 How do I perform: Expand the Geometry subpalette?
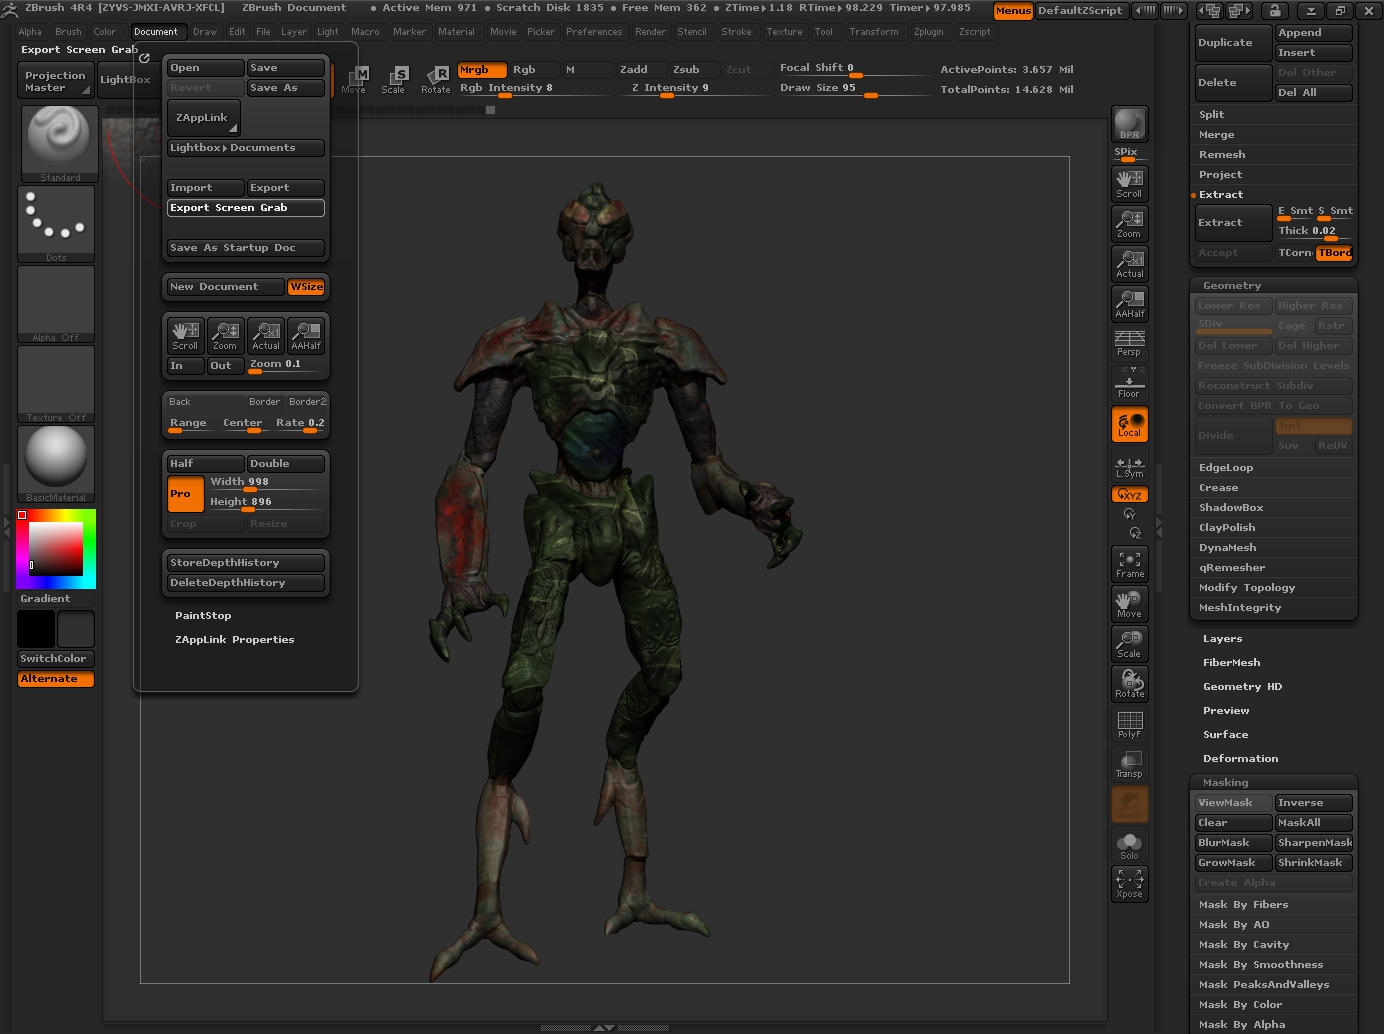1232,286
